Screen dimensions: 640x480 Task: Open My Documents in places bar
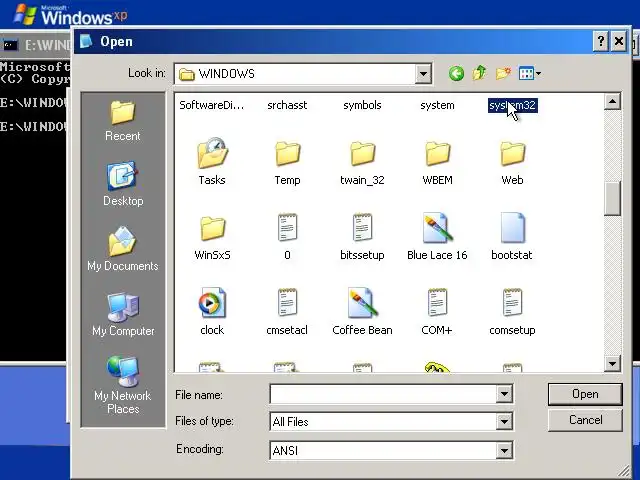click(122, 249)
